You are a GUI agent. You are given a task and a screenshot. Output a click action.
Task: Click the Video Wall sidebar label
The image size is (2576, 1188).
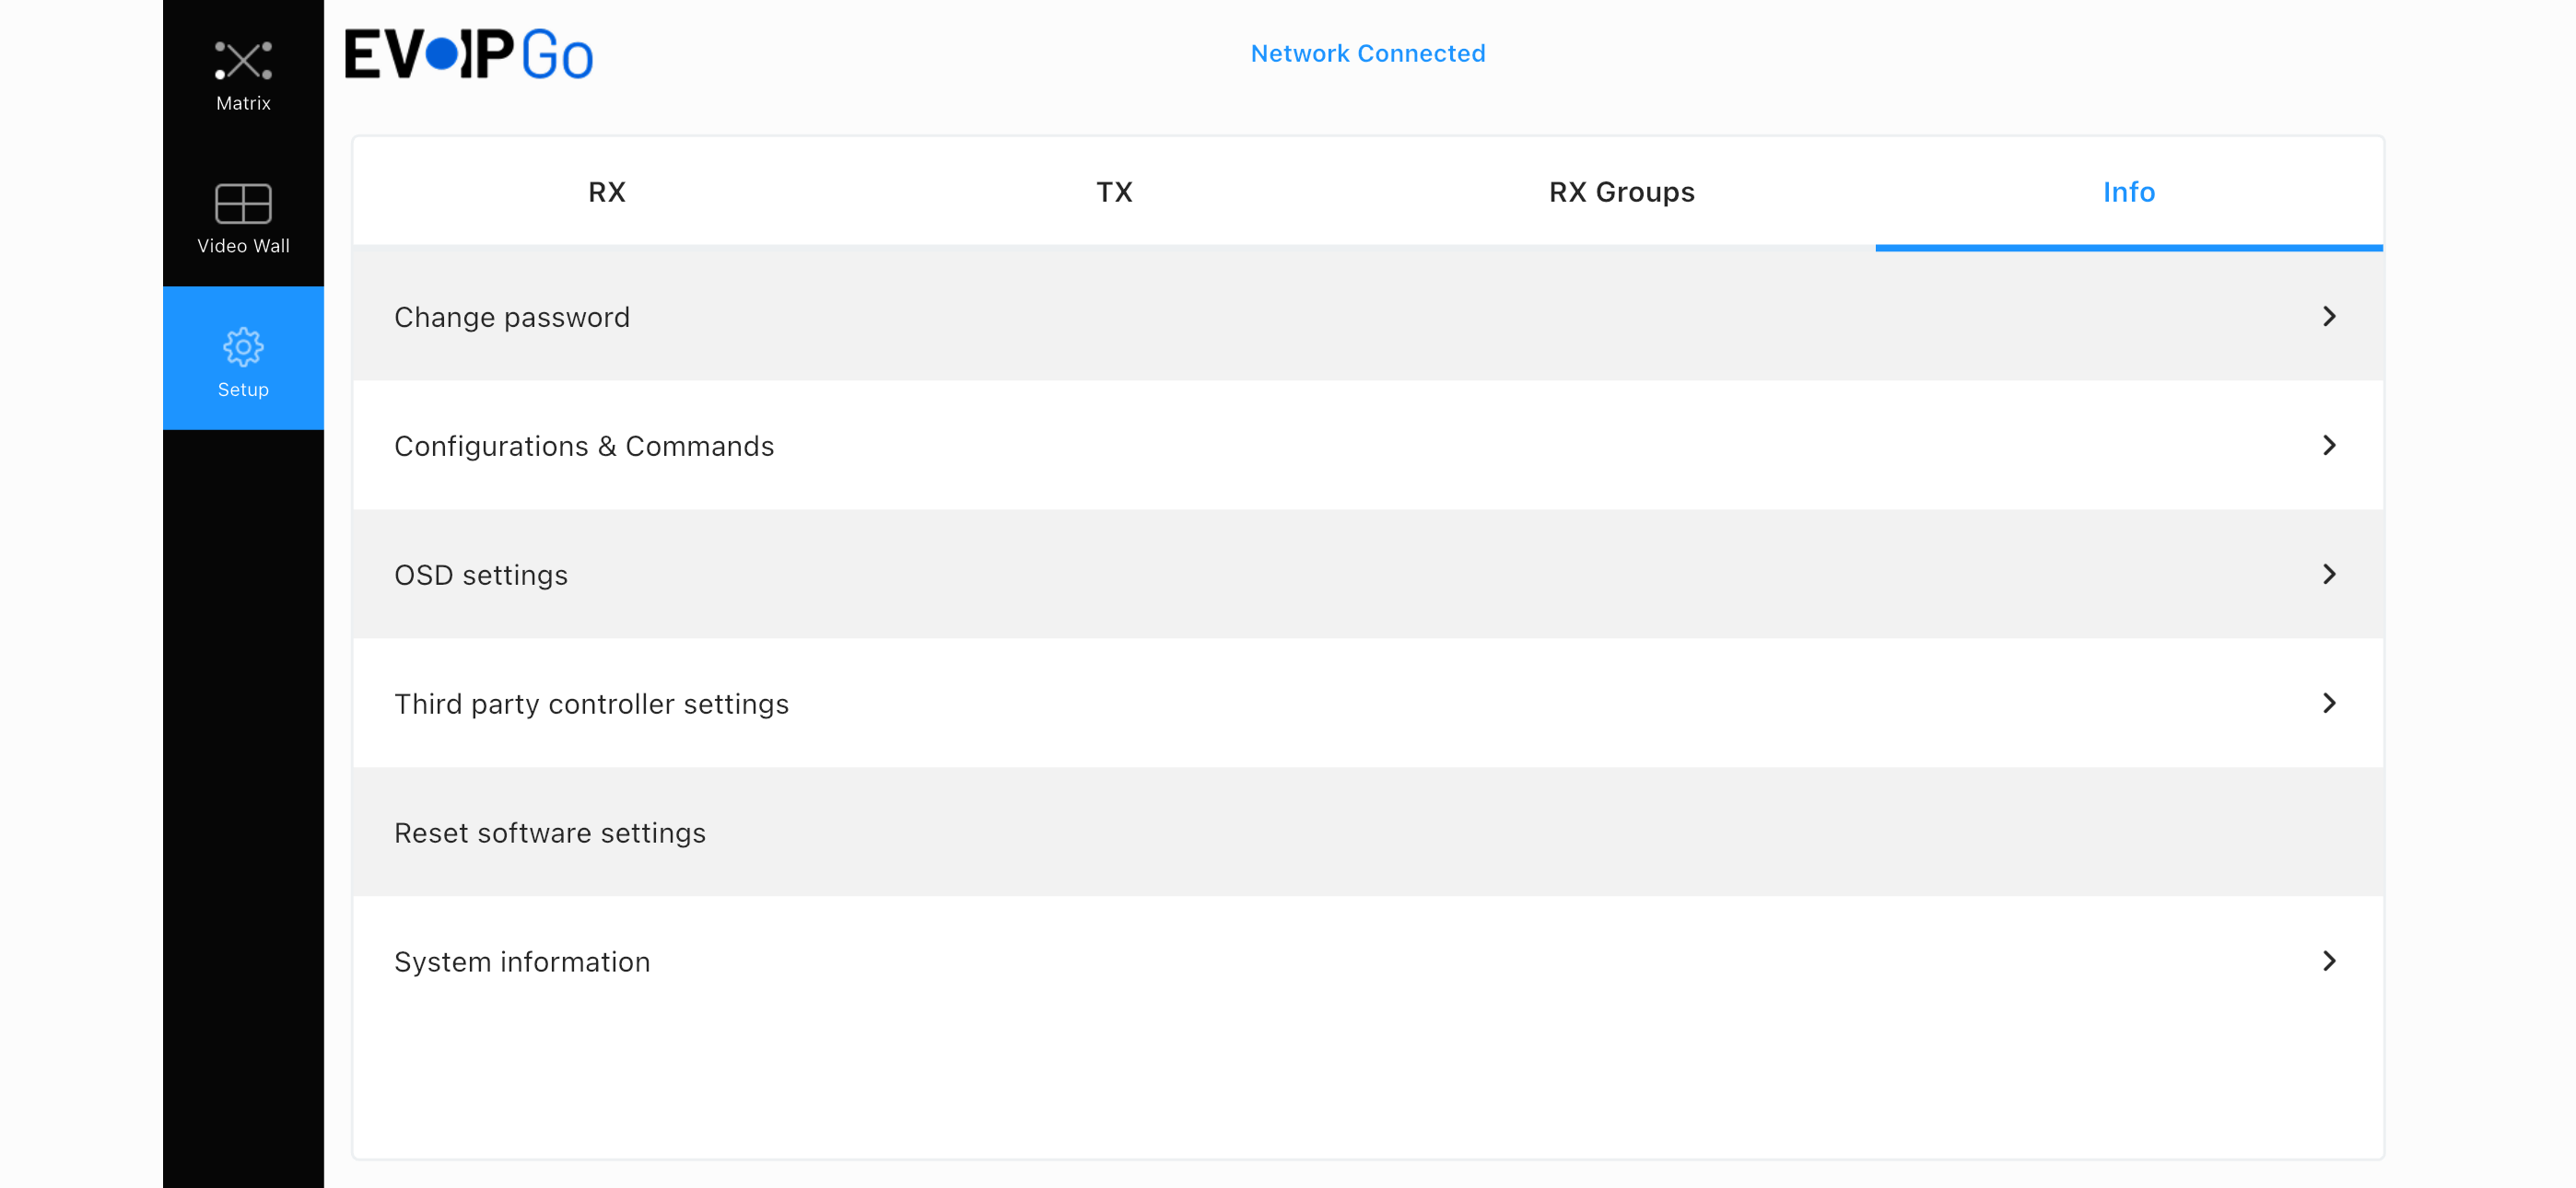(x=243, y=246)
